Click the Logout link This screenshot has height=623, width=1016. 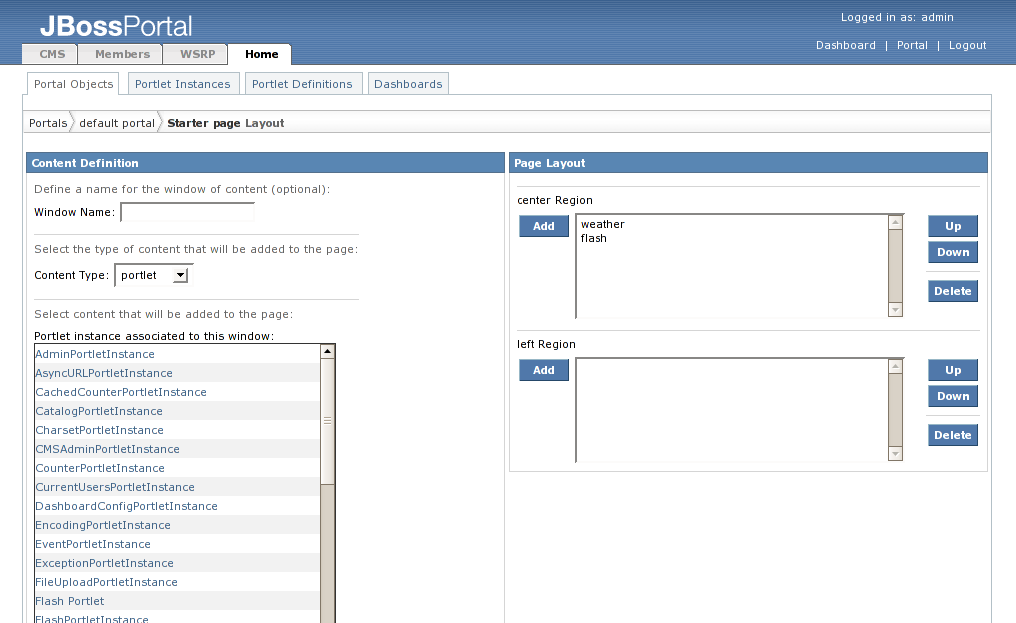[967, 45]
